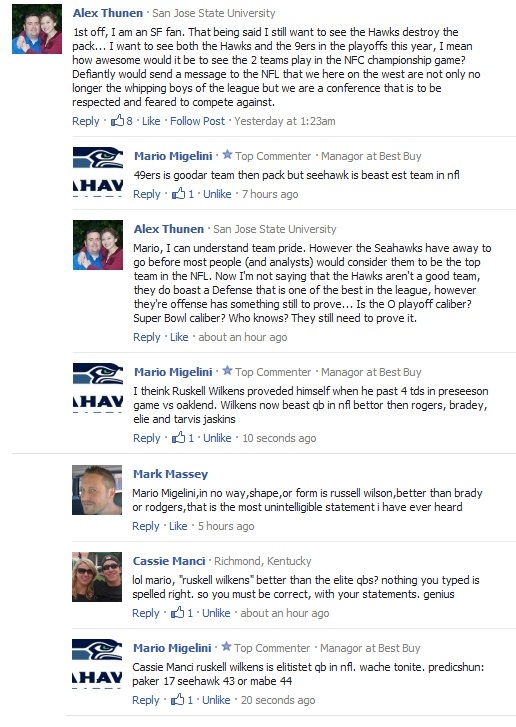Reply to Mark Massey's comment

point(146,526)
